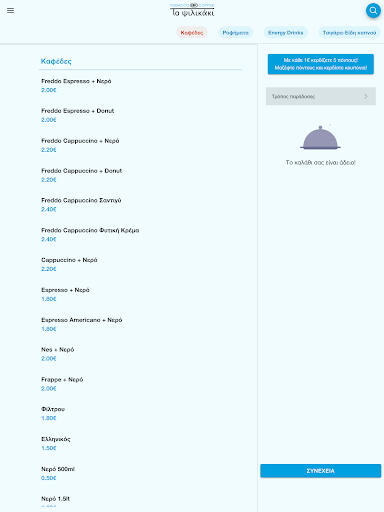Screen dimensions: 384x512
Task: Click the 1.50€ price under Ελληνικός
Action: point(49,448)
